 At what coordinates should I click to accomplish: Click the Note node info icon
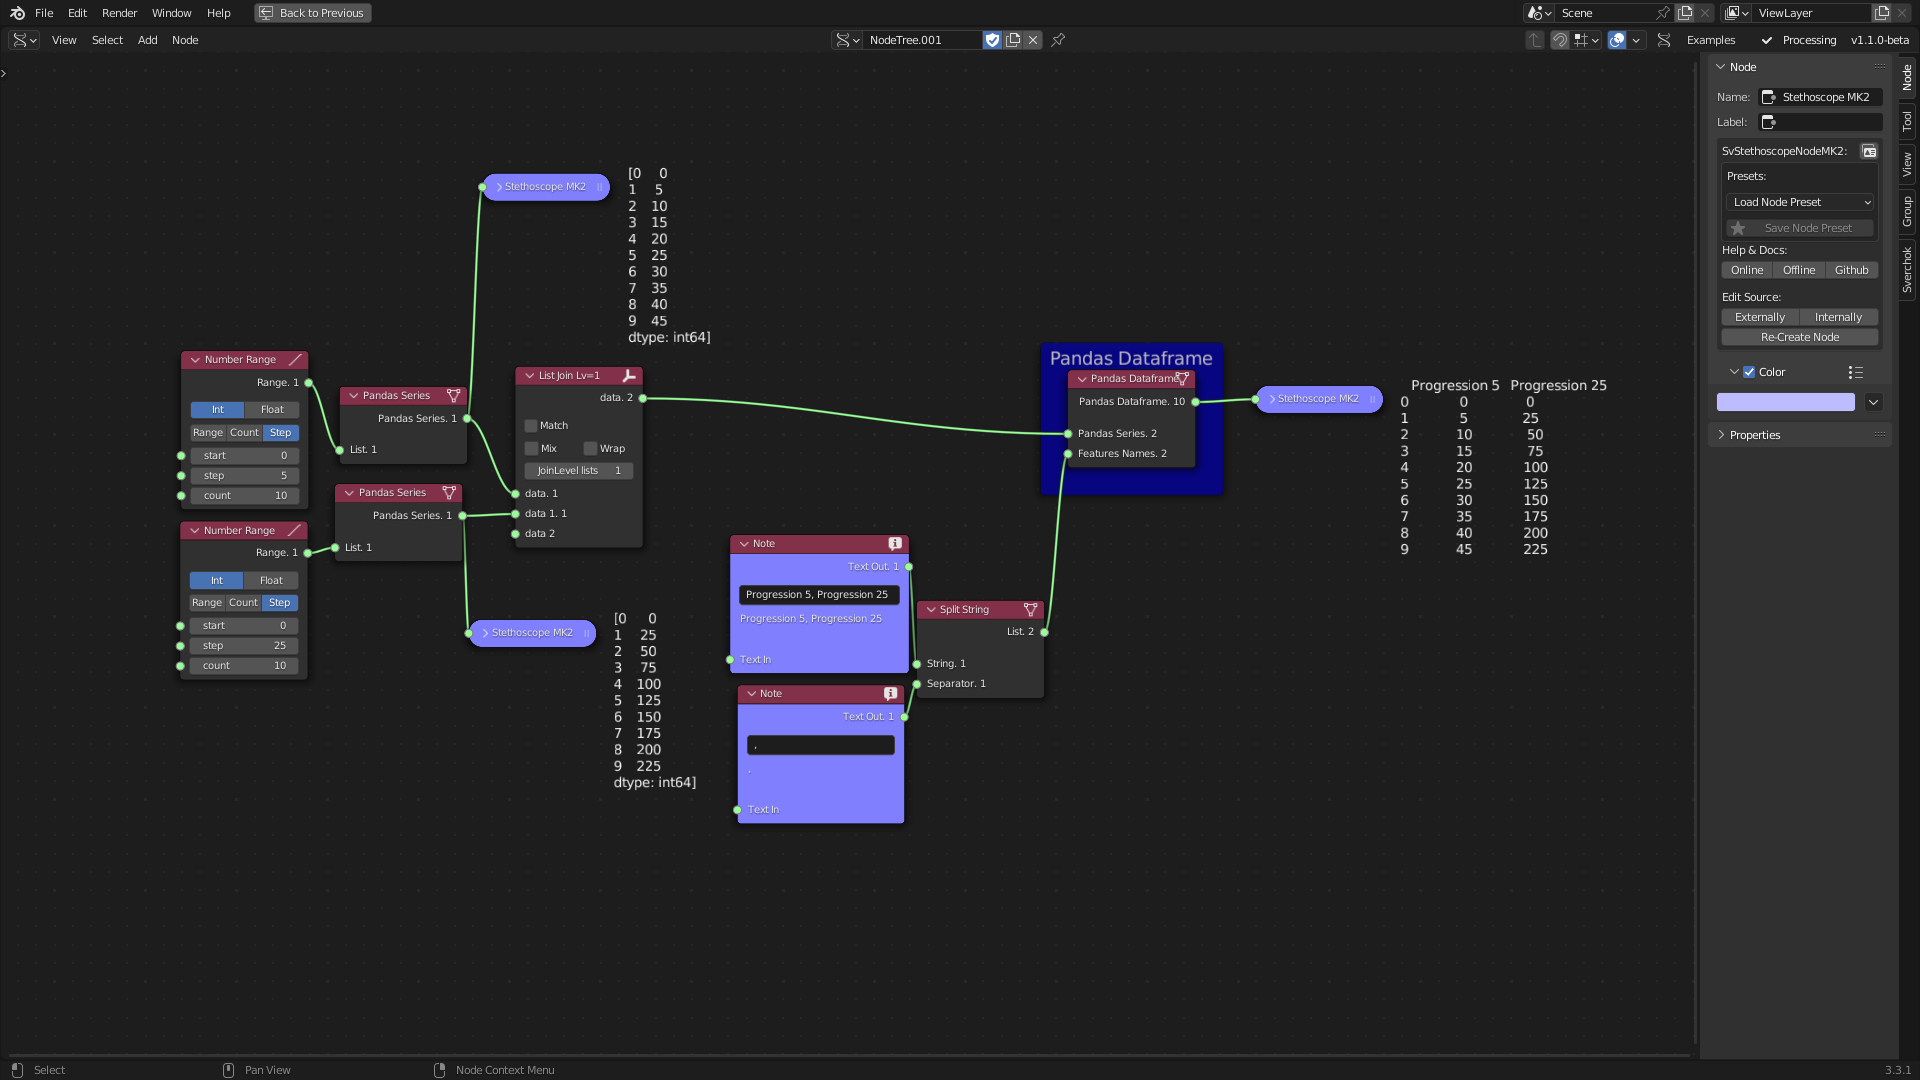point(894,543)
